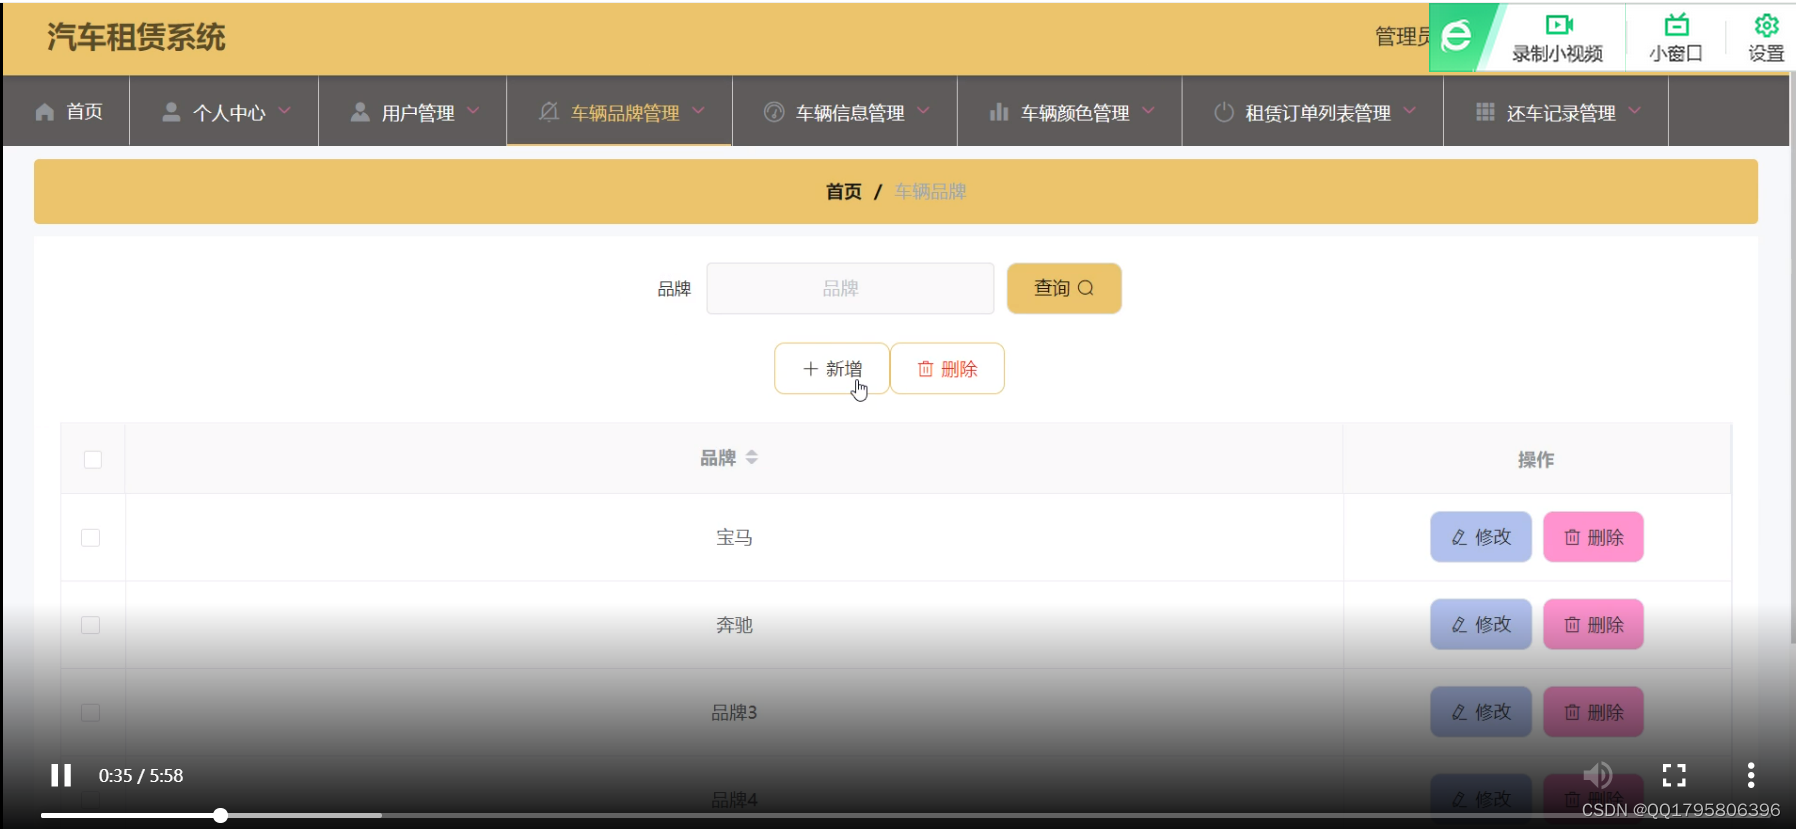The image size is (1796, 829).
Task: Click the 操作 column header
Action: pyautogui.click(x=1536, y=459)
